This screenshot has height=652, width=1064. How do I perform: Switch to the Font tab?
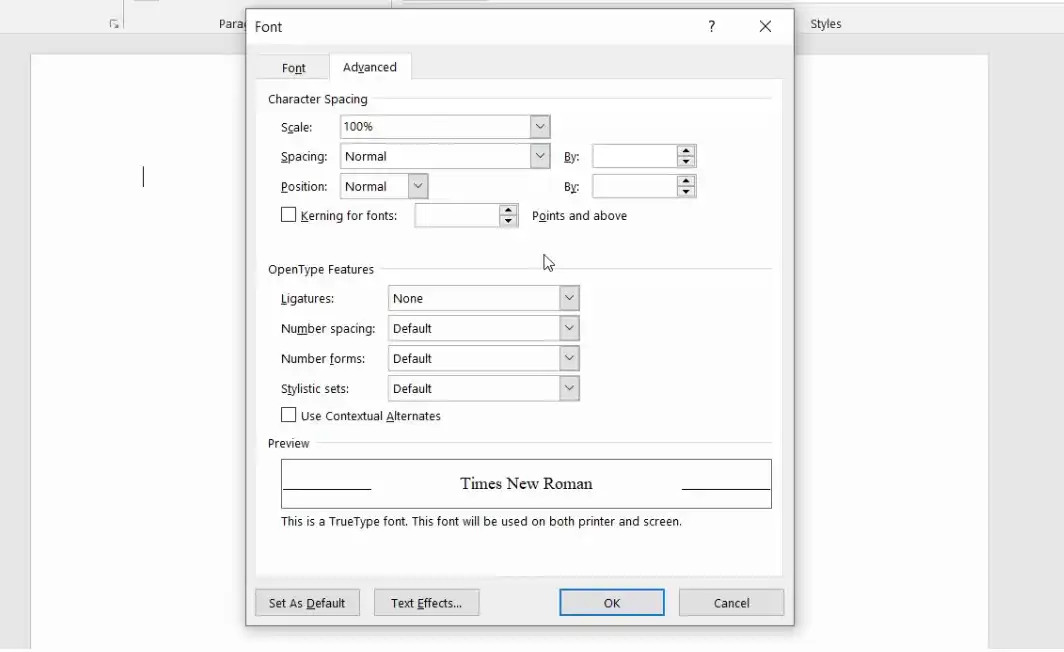point(294,68)
